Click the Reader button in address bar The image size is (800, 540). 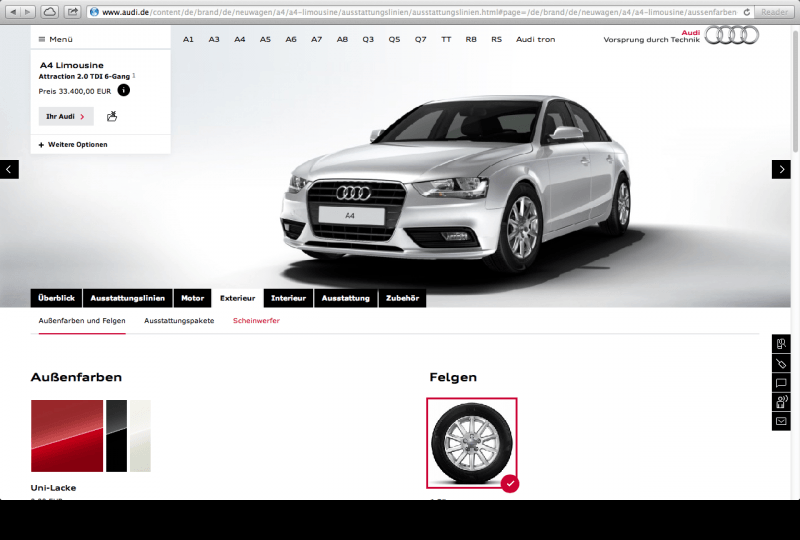point(774,12)
